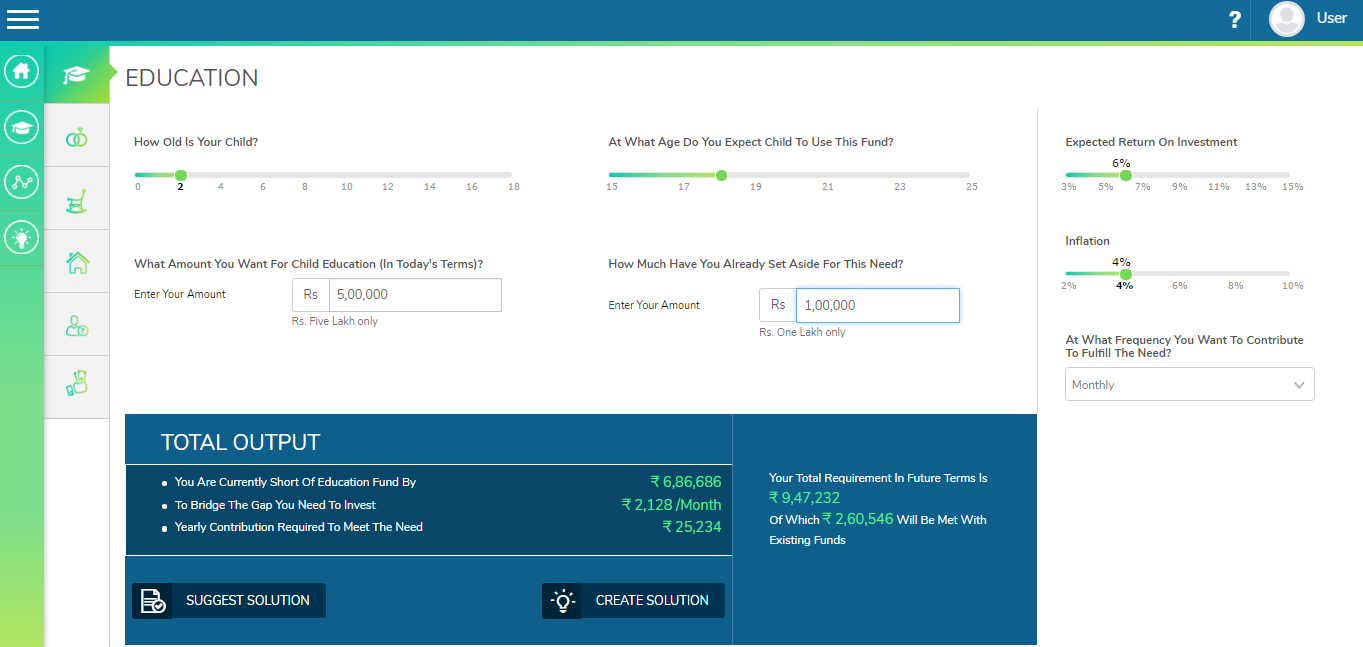Click the light bulb icon in left sidebar
Screen dimensions: 1363x647
[22, 237]
